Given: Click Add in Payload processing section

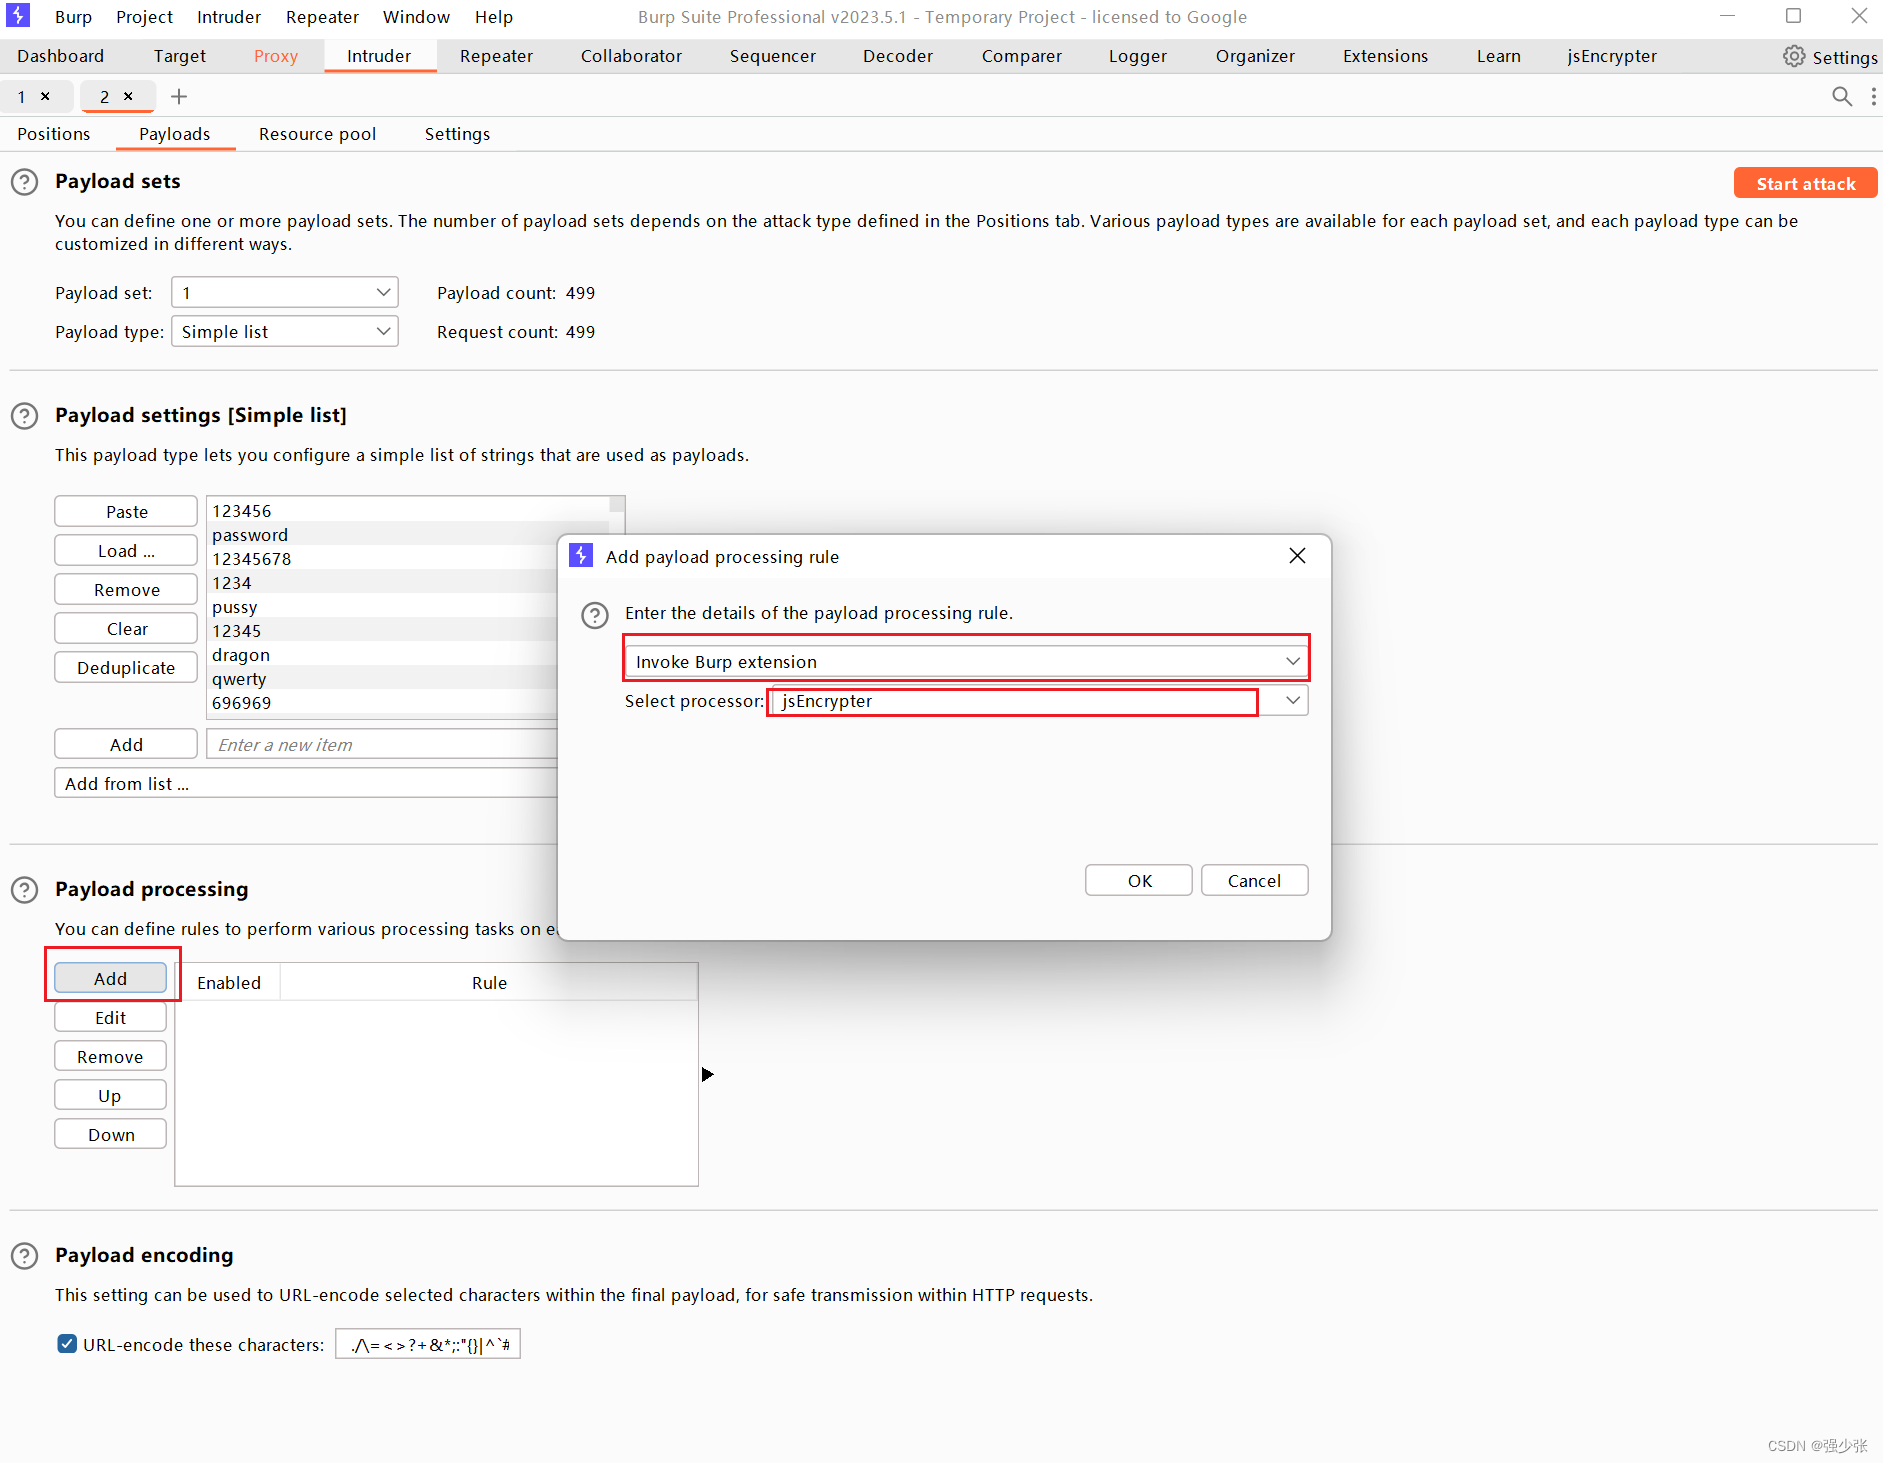Looking at the screenshot, I should click(110, 978).
